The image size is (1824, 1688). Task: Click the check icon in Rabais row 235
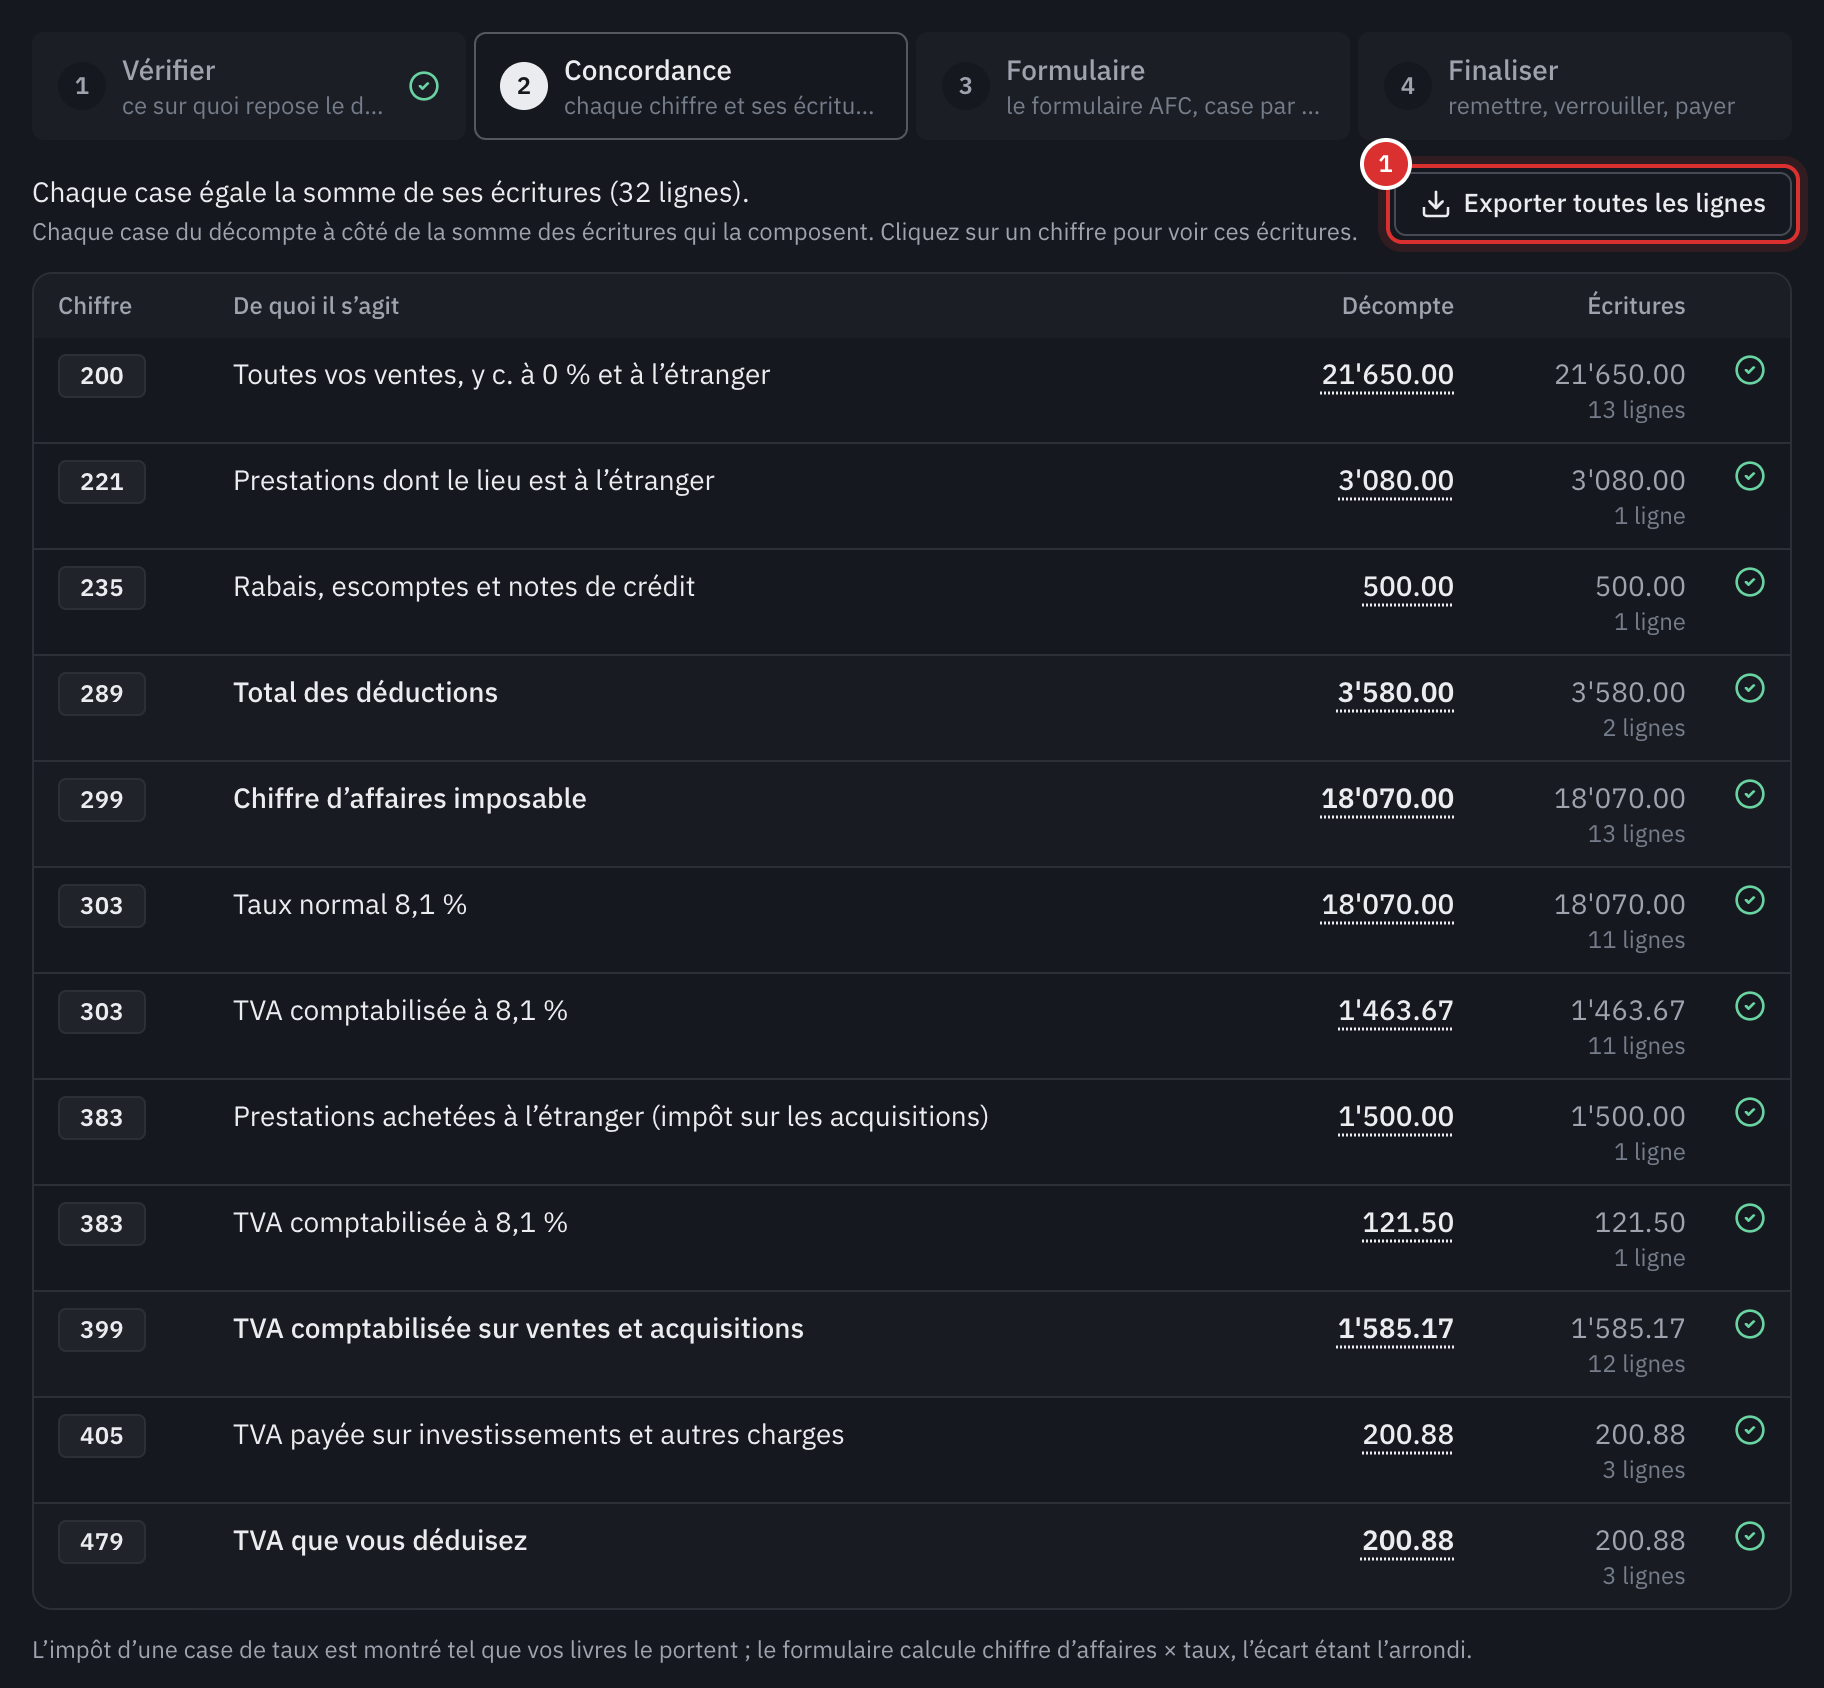[1750, 582]
